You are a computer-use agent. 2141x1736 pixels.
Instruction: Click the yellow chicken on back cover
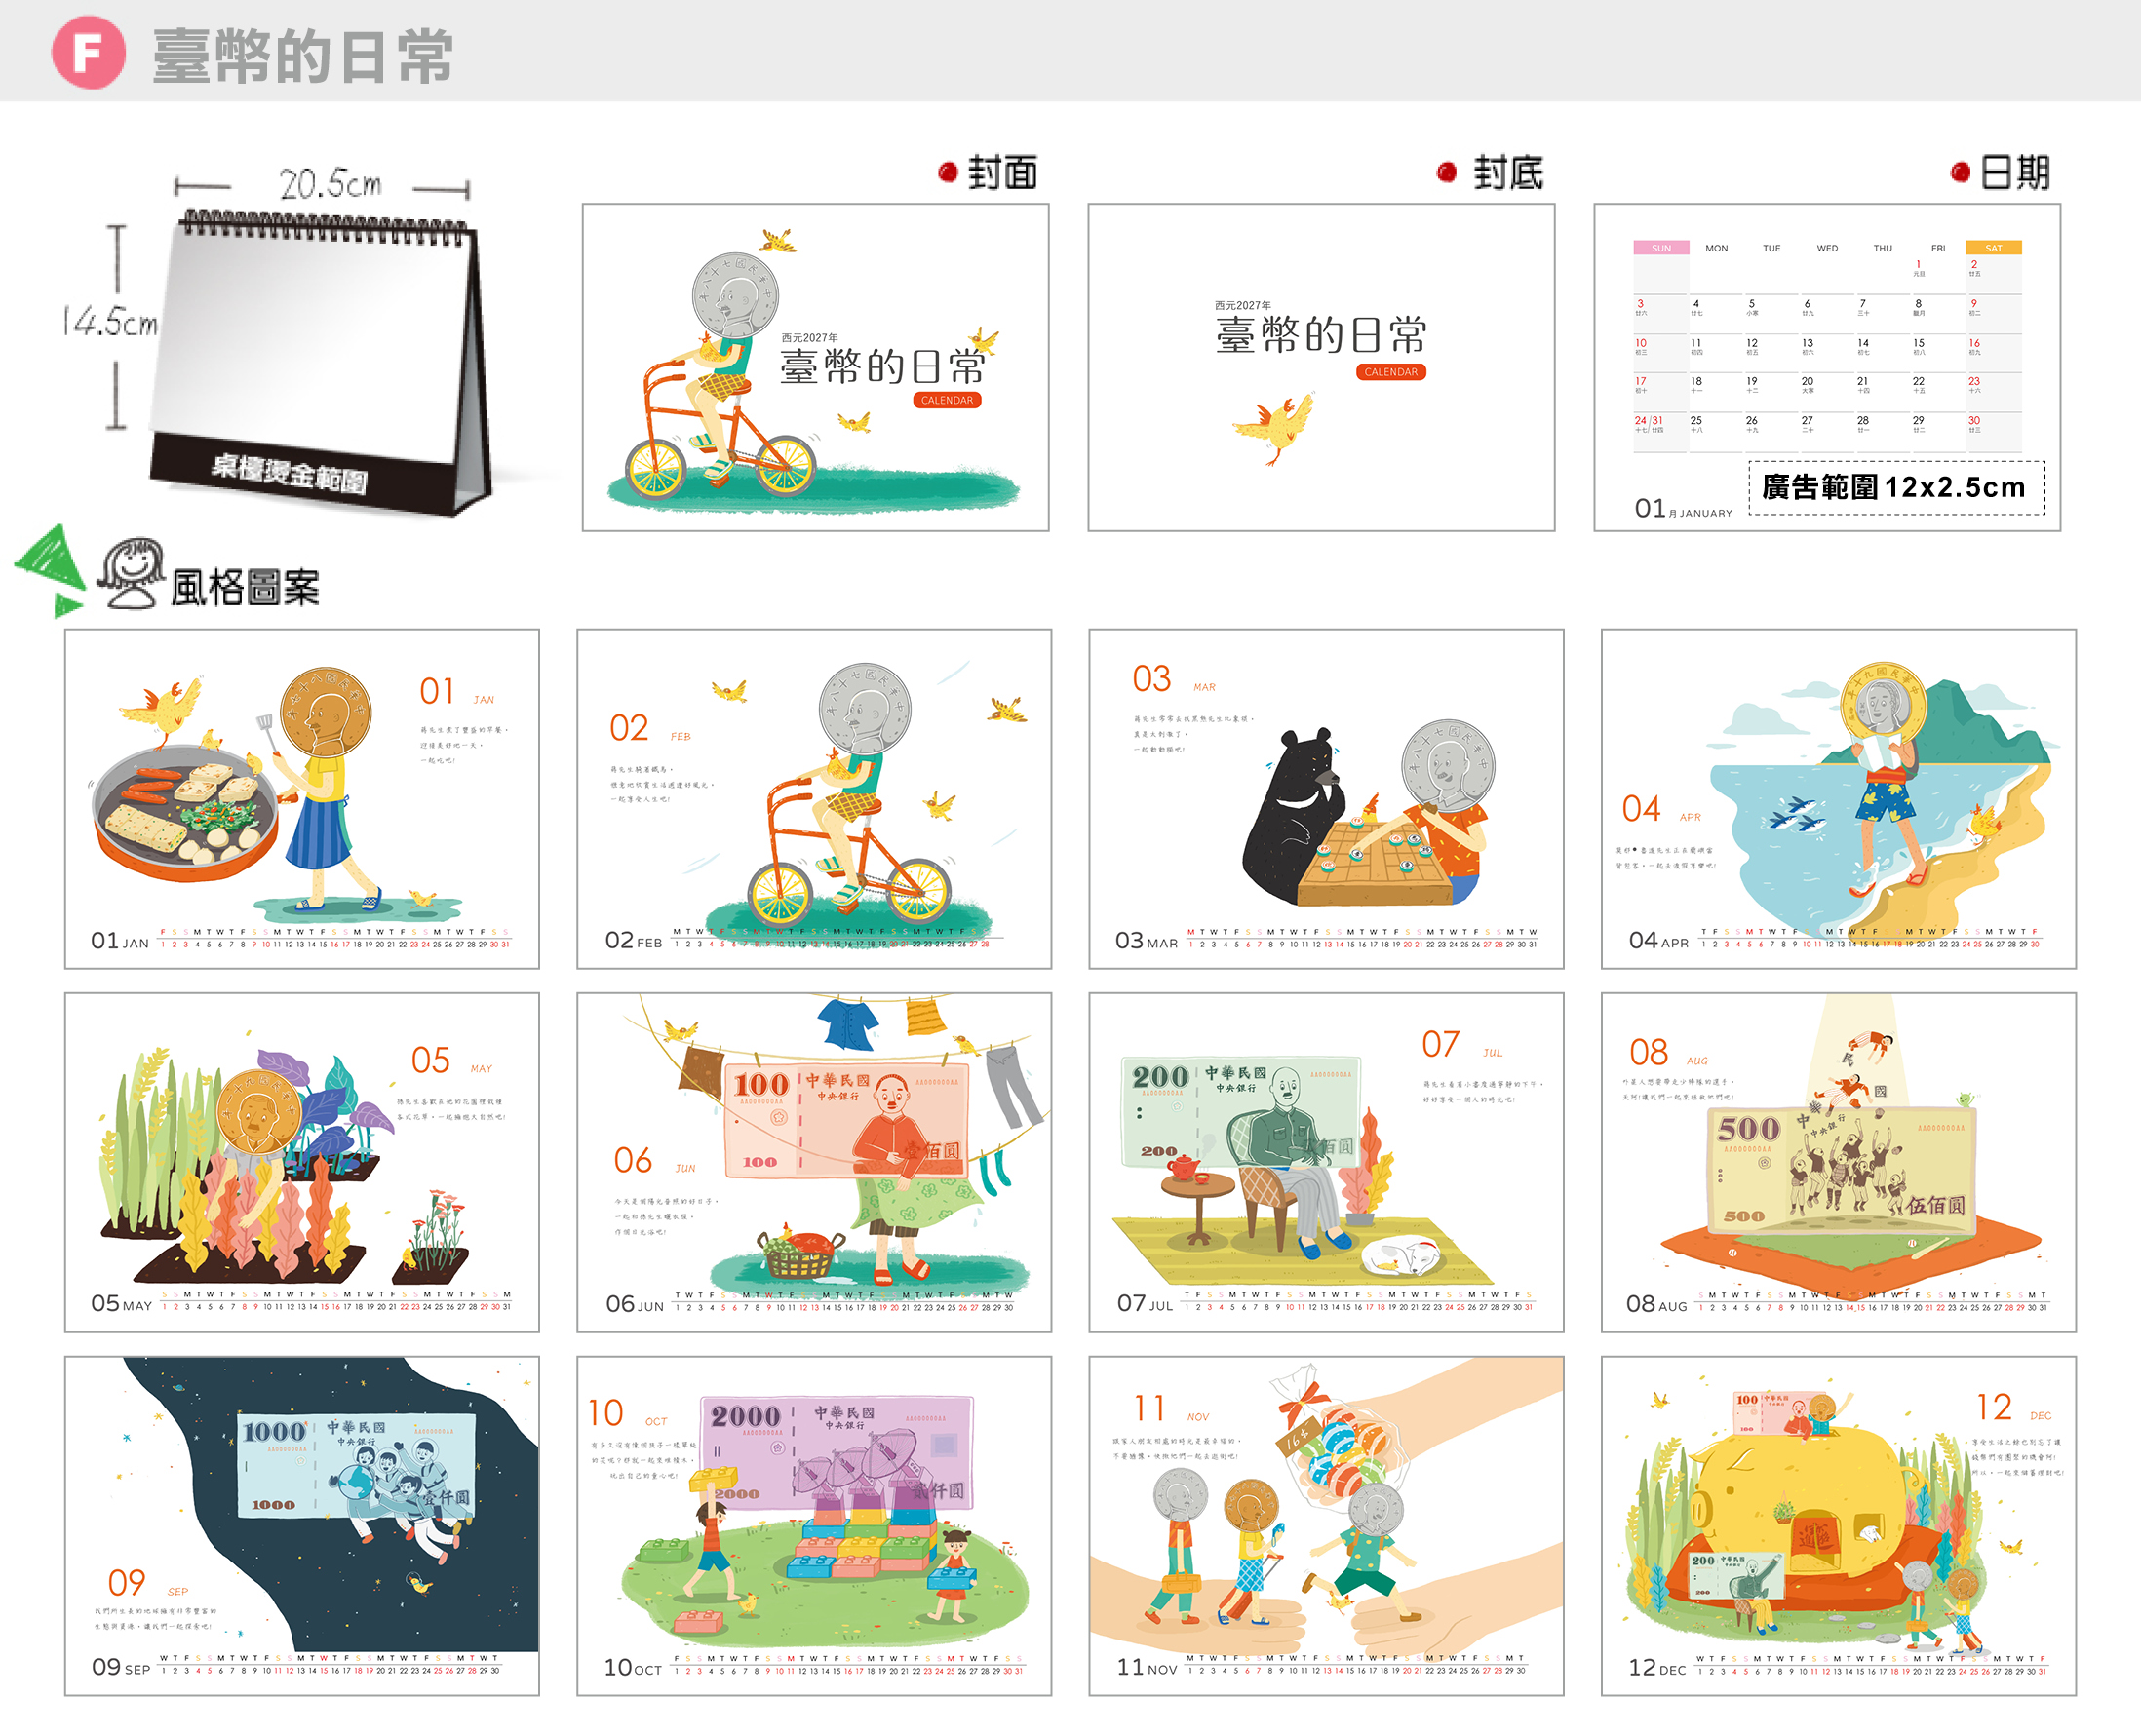(1273, 428)
